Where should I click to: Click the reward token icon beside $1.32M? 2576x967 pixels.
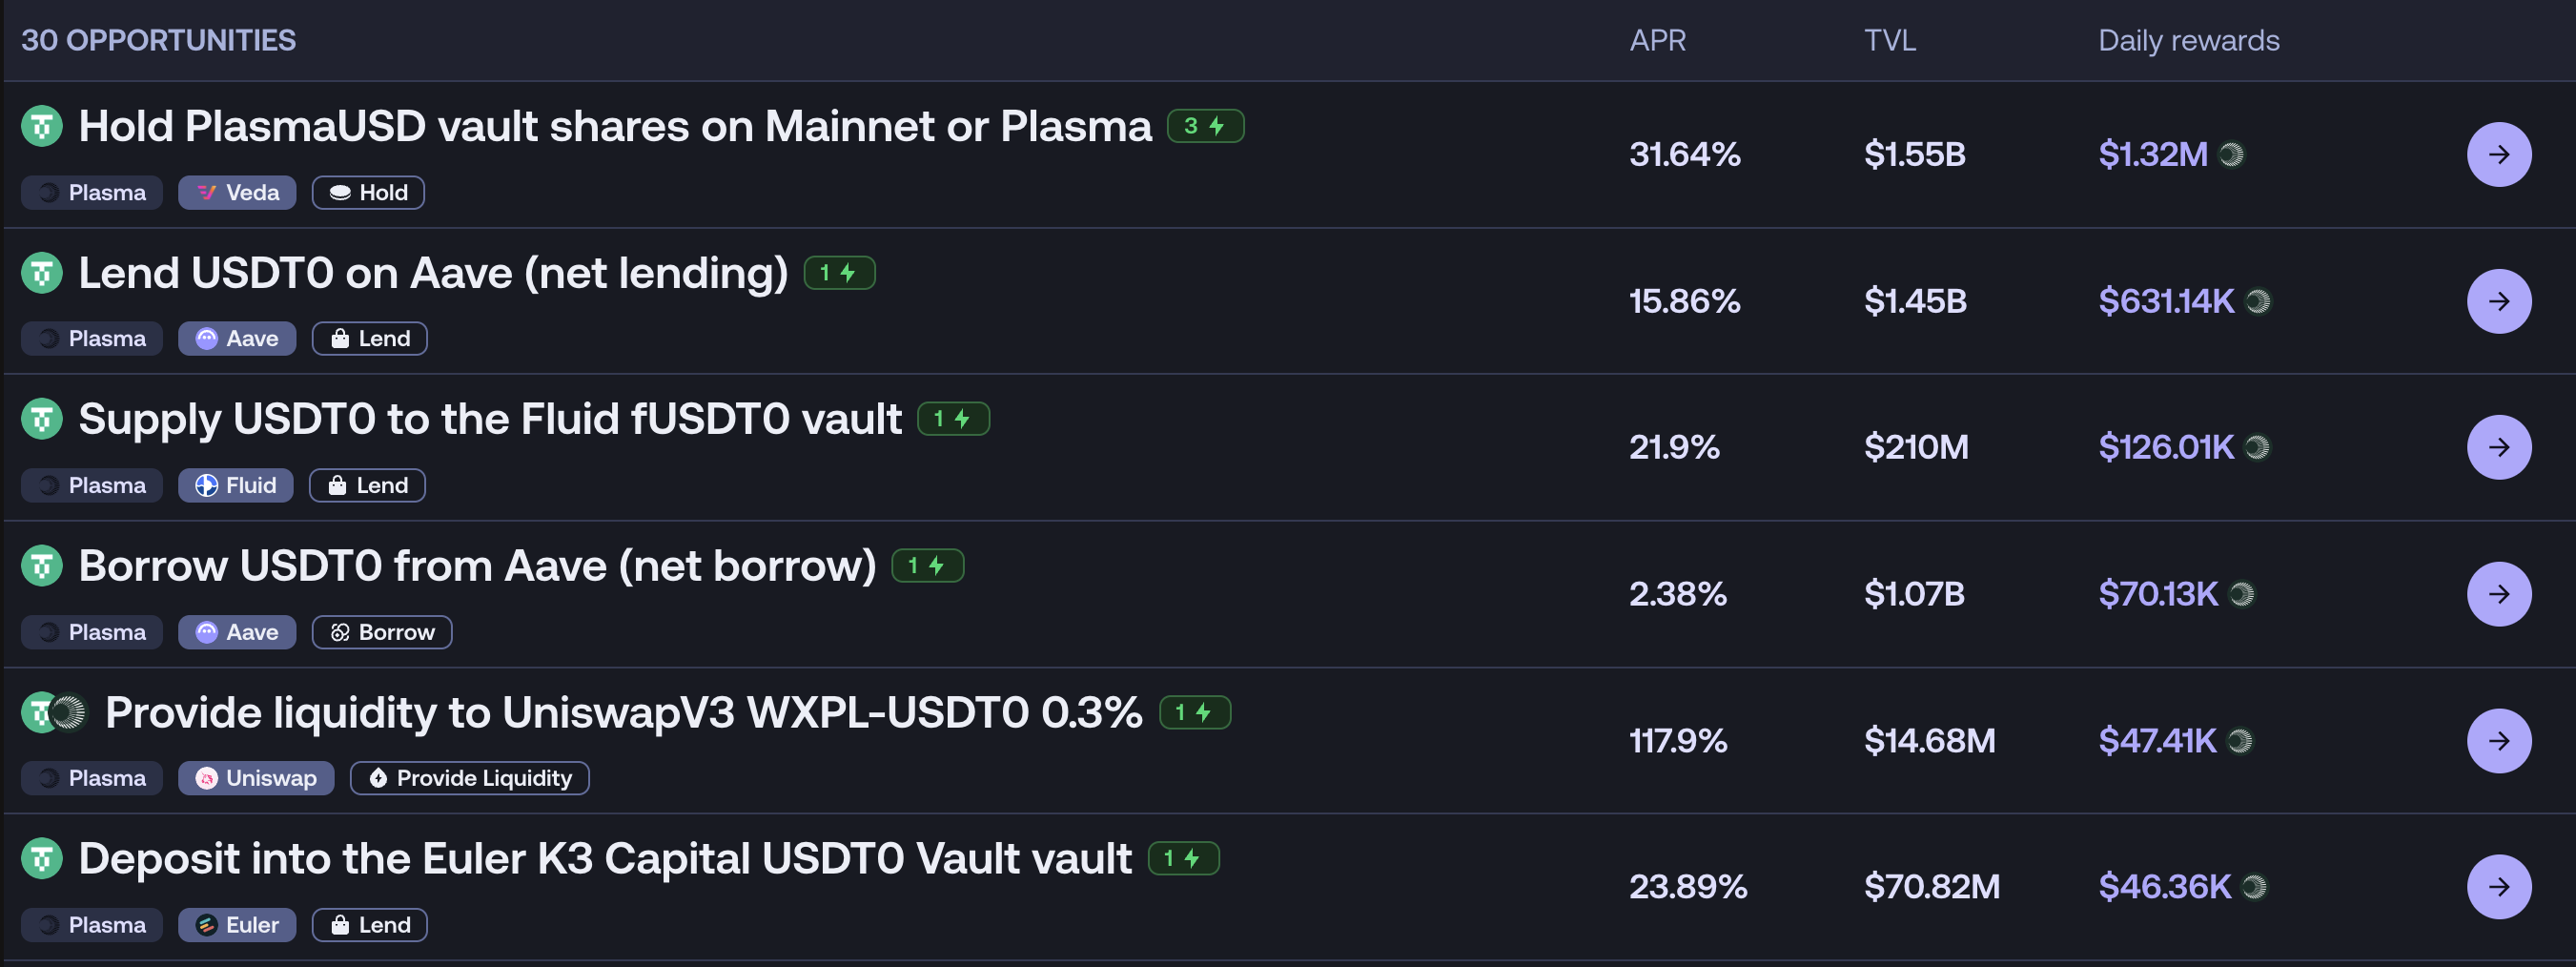pos(2231,155)
